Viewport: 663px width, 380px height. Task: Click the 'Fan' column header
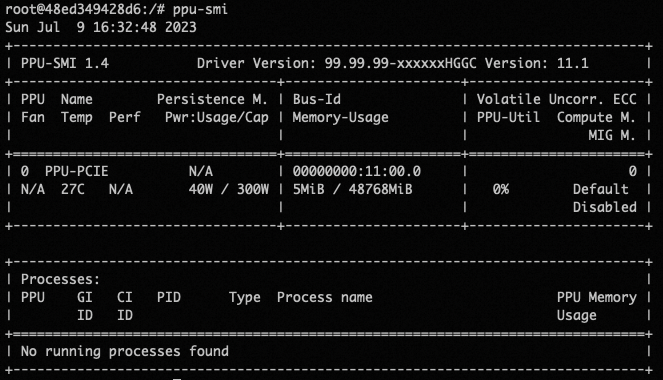[x=33, y=118]
